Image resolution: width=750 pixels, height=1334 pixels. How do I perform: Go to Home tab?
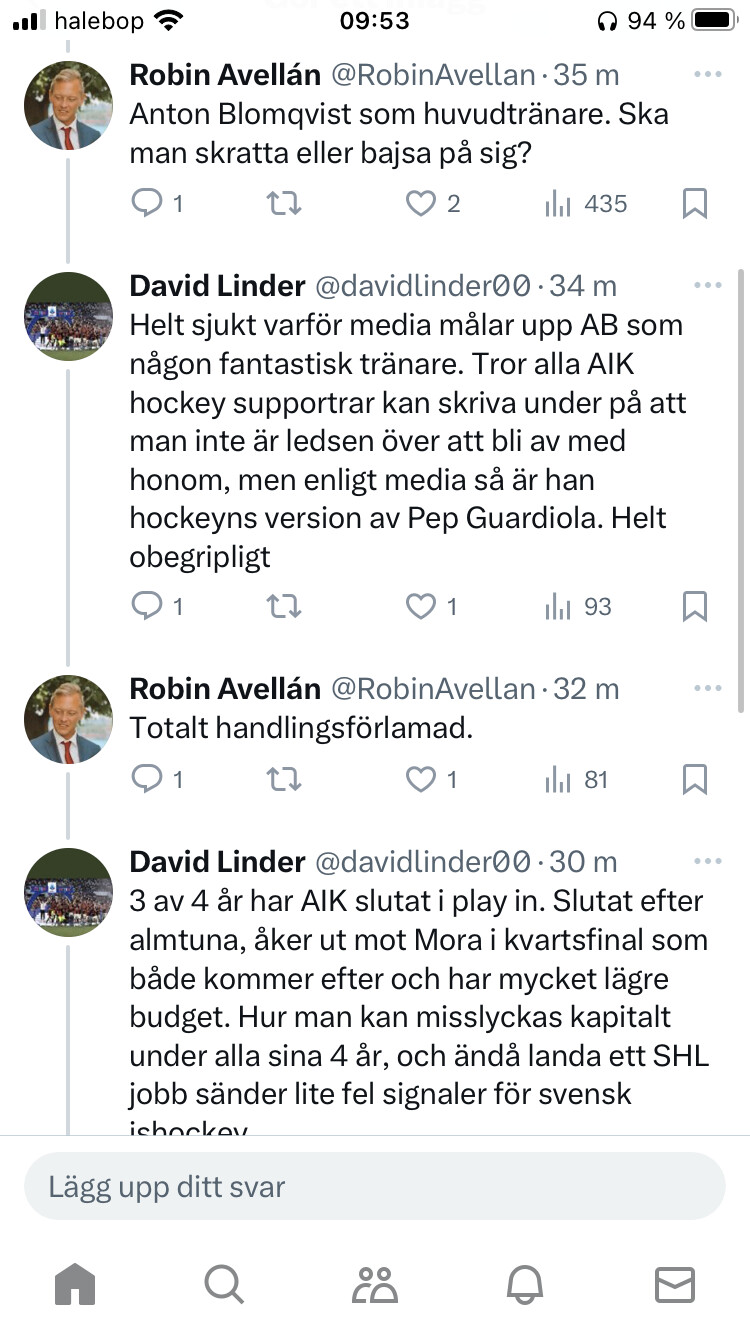click(75, 1285)
